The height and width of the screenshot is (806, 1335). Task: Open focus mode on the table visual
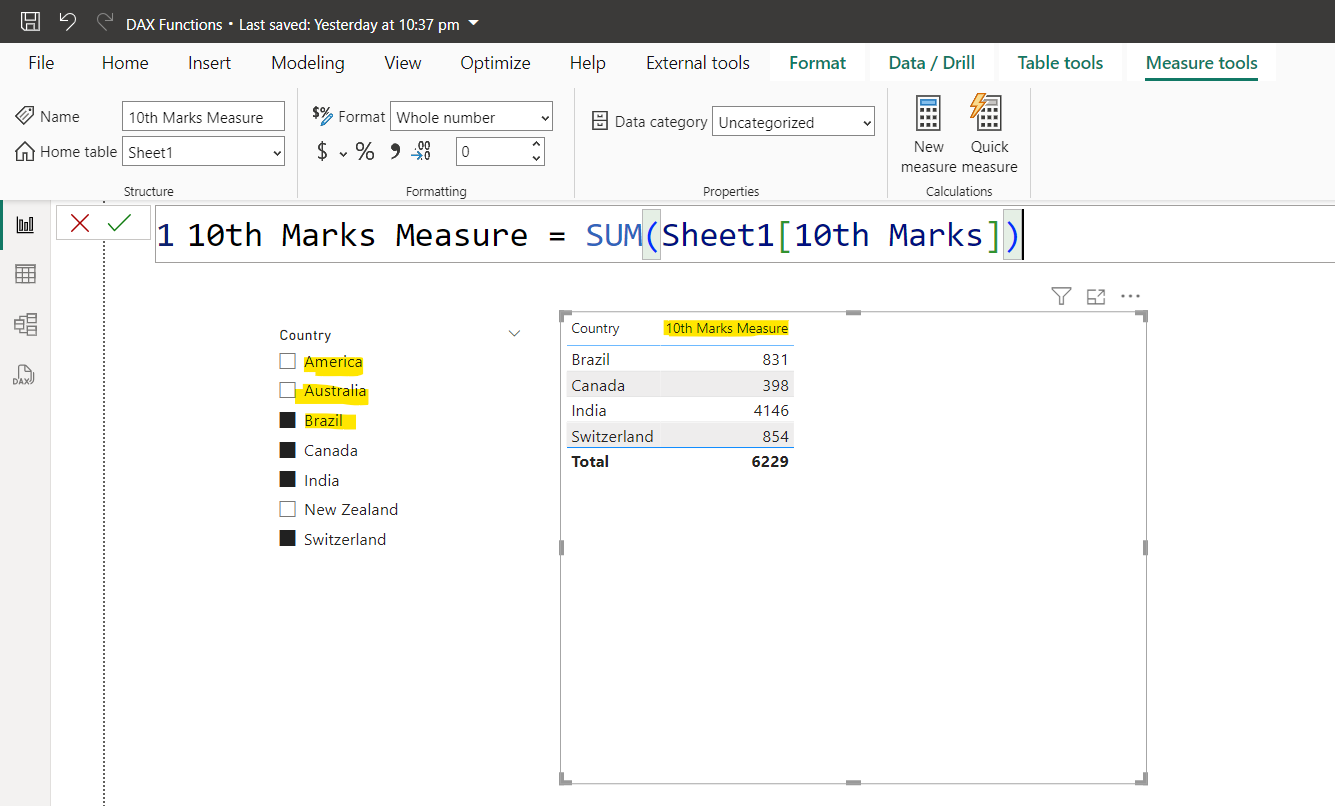click(1095, 296)
